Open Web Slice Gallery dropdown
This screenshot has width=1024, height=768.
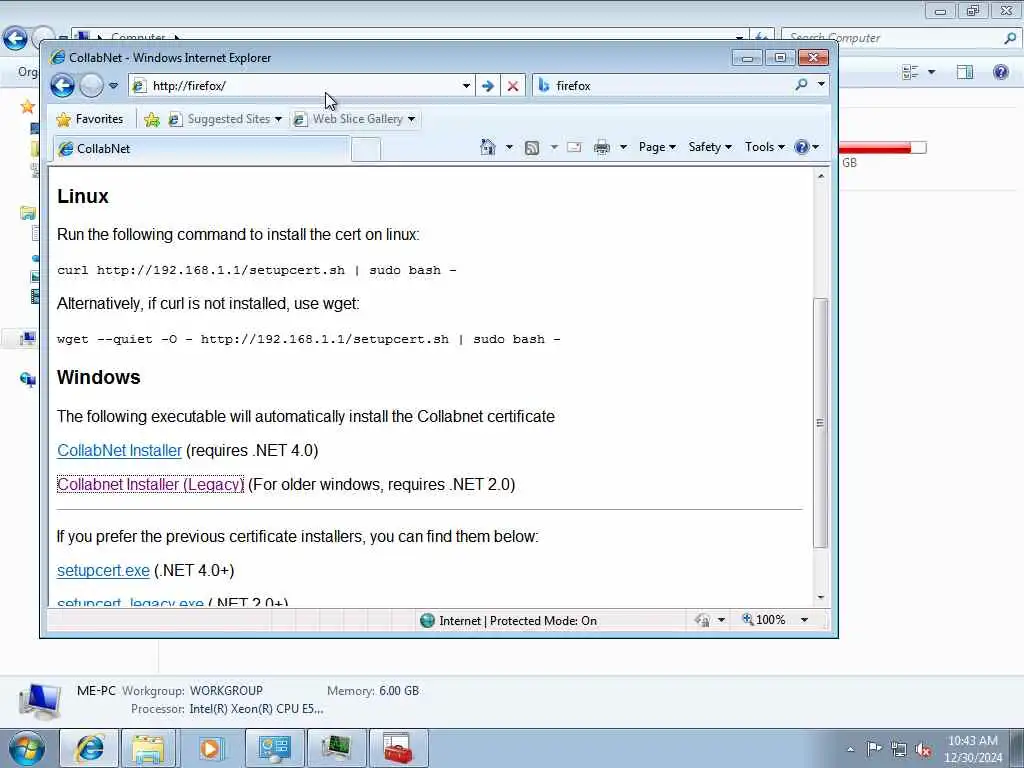coord(355,119)
